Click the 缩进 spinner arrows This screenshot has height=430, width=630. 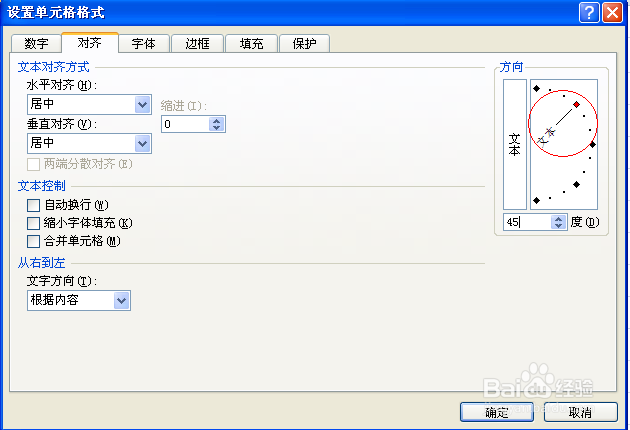click(x=217, y=124)
